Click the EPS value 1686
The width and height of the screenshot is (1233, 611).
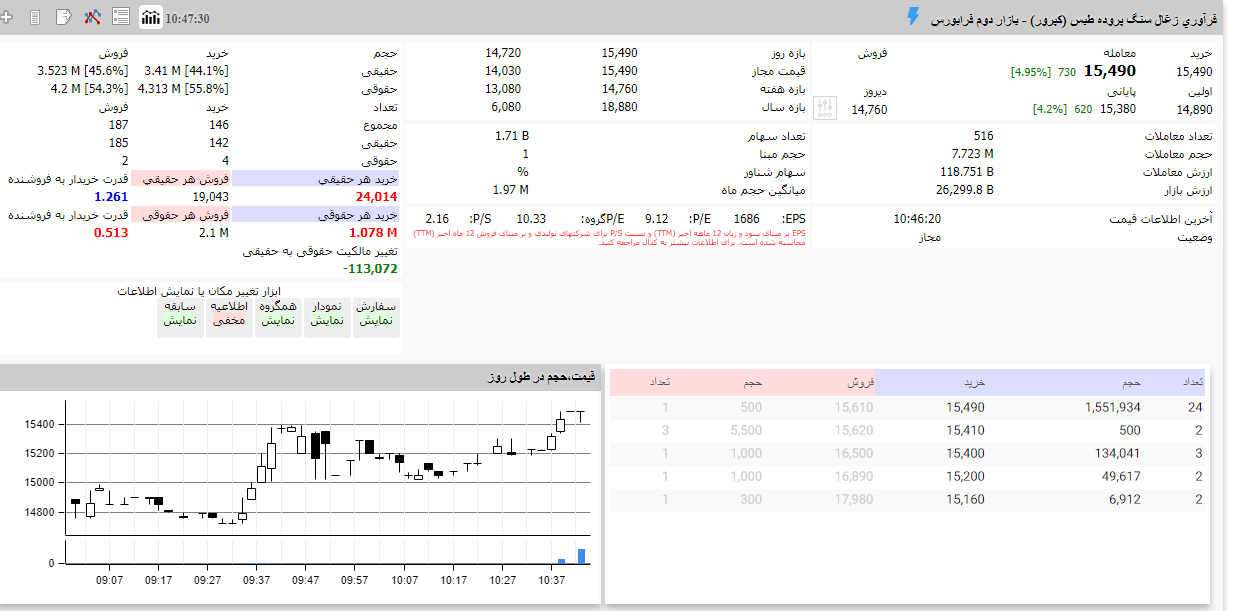pos(746,219)
